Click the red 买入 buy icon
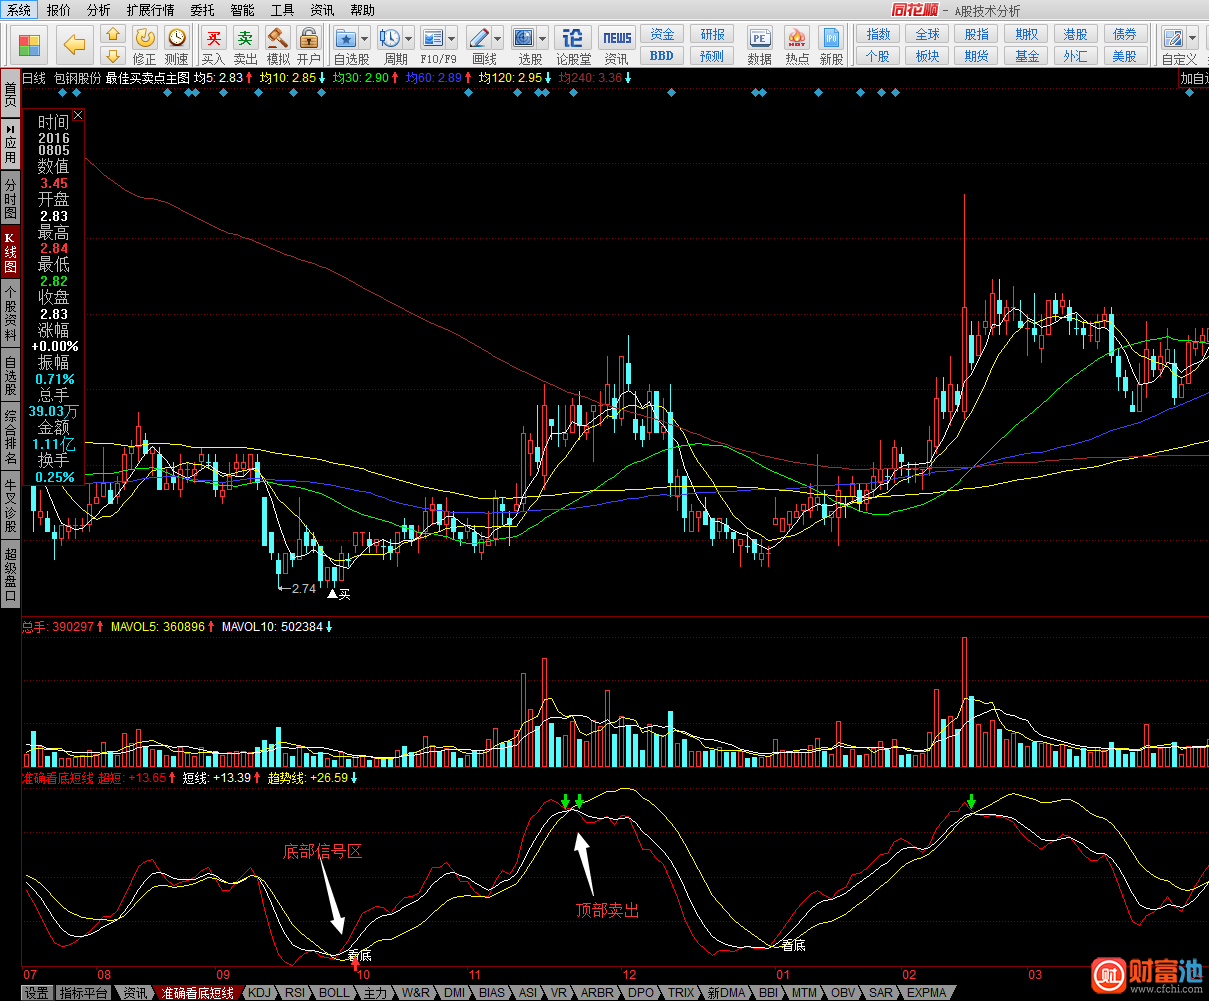Viewport: 1209px width, 1001px height. (x=213, y=38)
